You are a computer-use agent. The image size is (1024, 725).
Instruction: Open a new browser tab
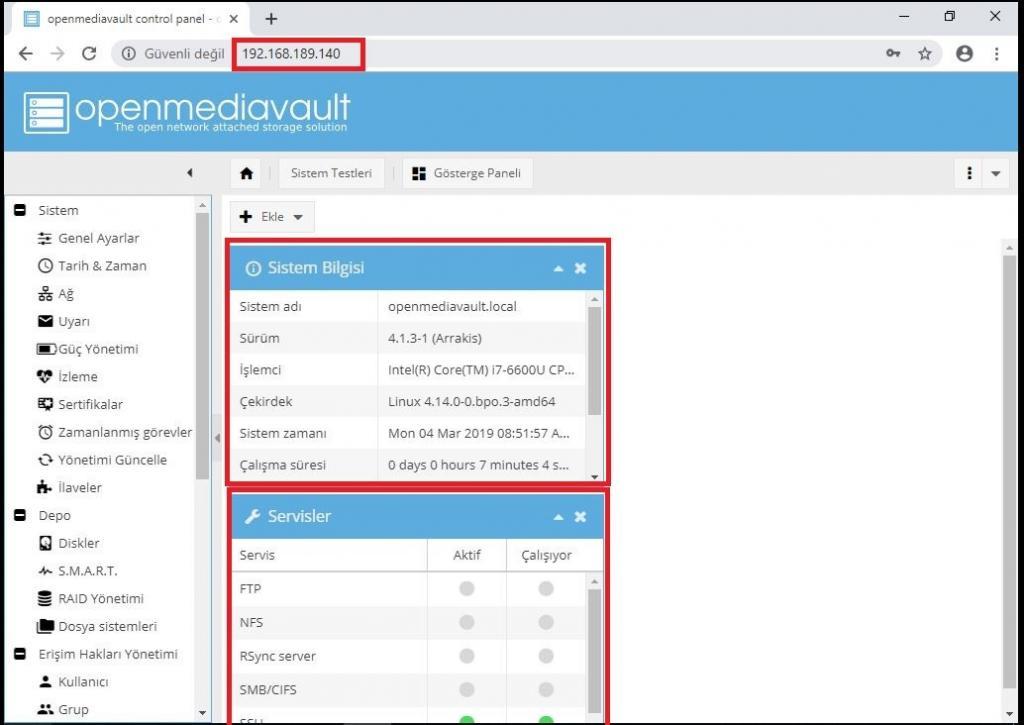coord(271,19)
